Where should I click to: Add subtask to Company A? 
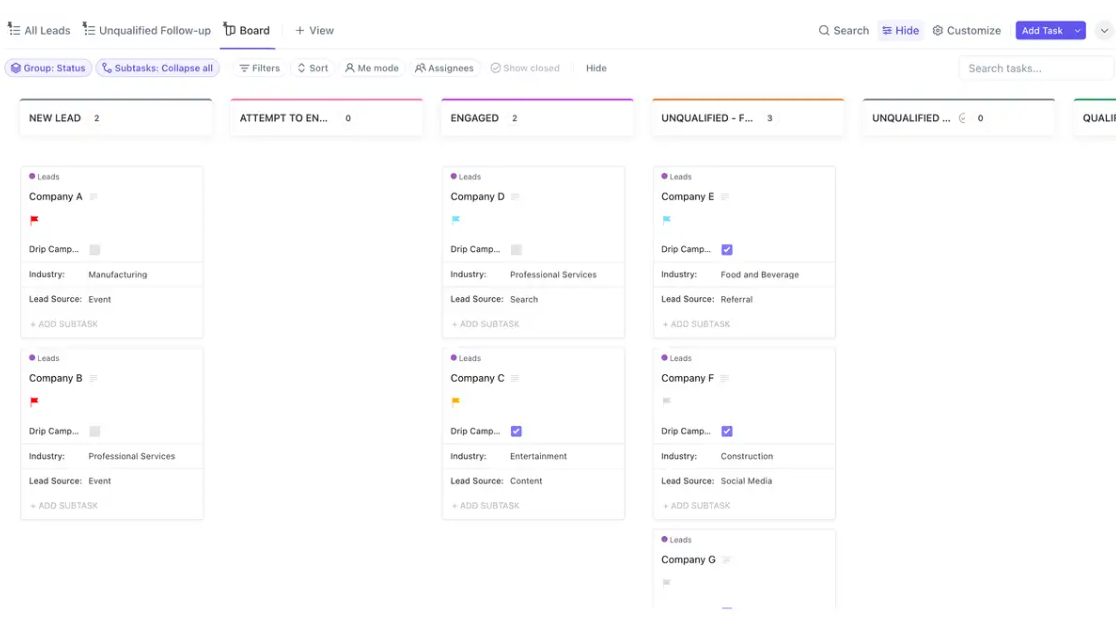coord(64,324)
